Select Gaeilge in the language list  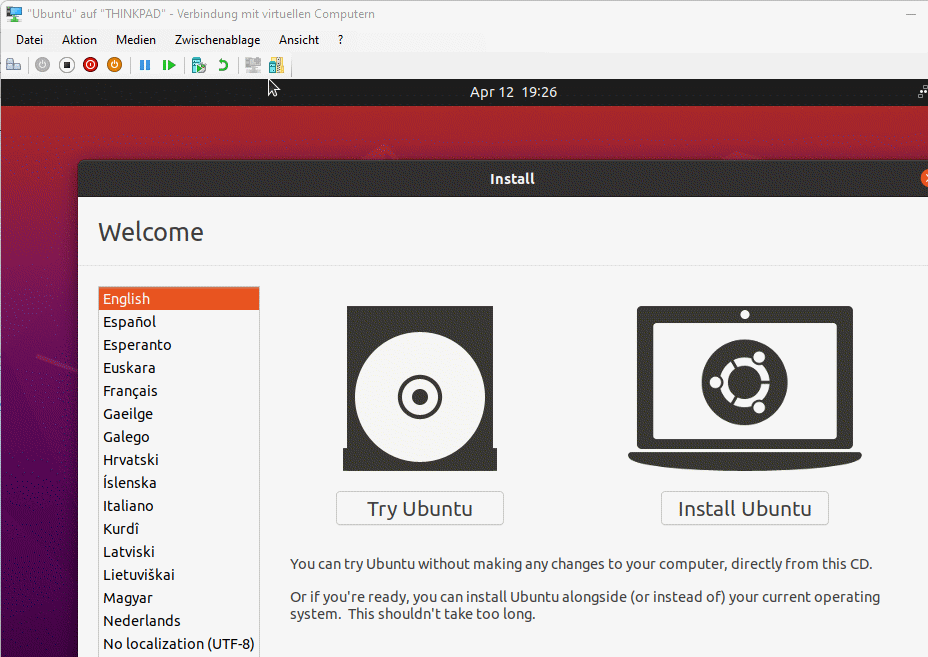(x=179, y=414)
